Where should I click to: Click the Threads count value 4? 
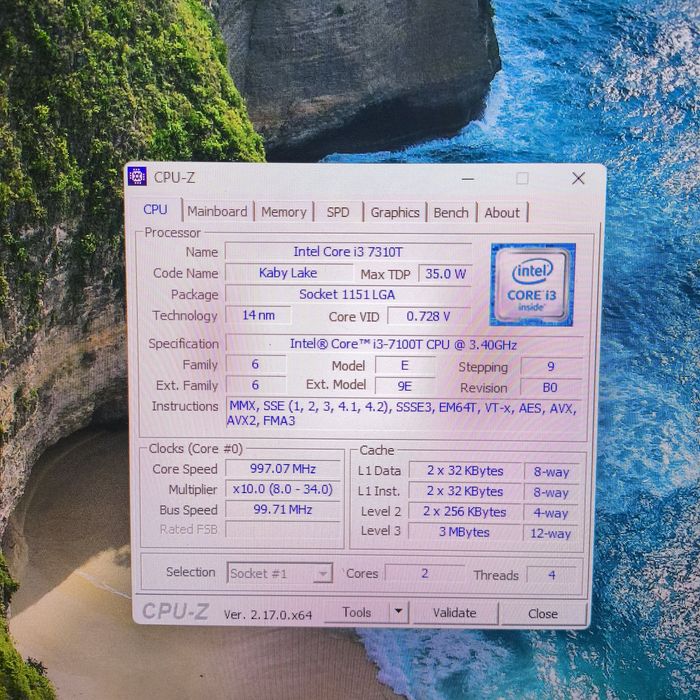[552, 575]
